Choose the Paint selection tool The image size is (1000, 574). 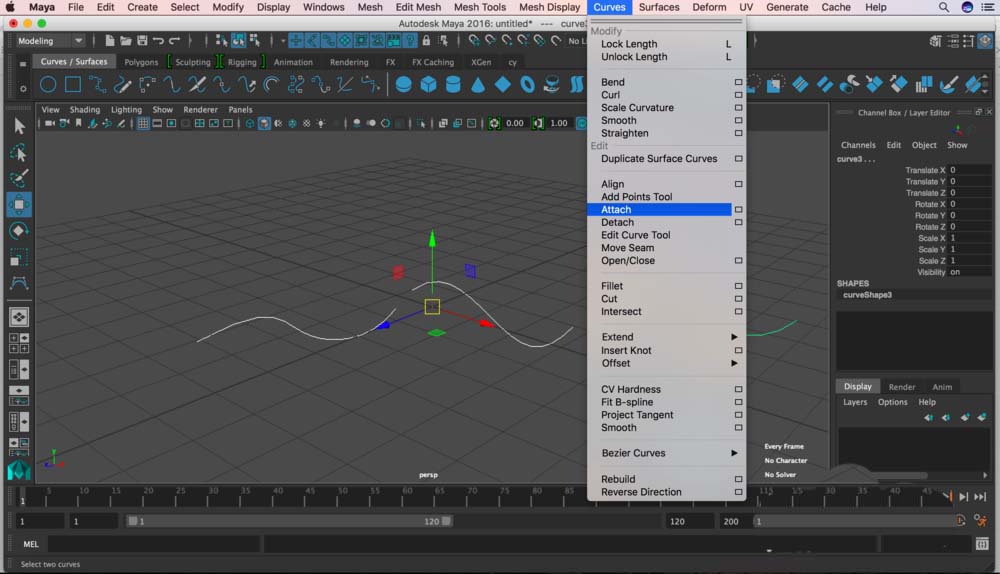pyautogui.click(x=19, y=178)
